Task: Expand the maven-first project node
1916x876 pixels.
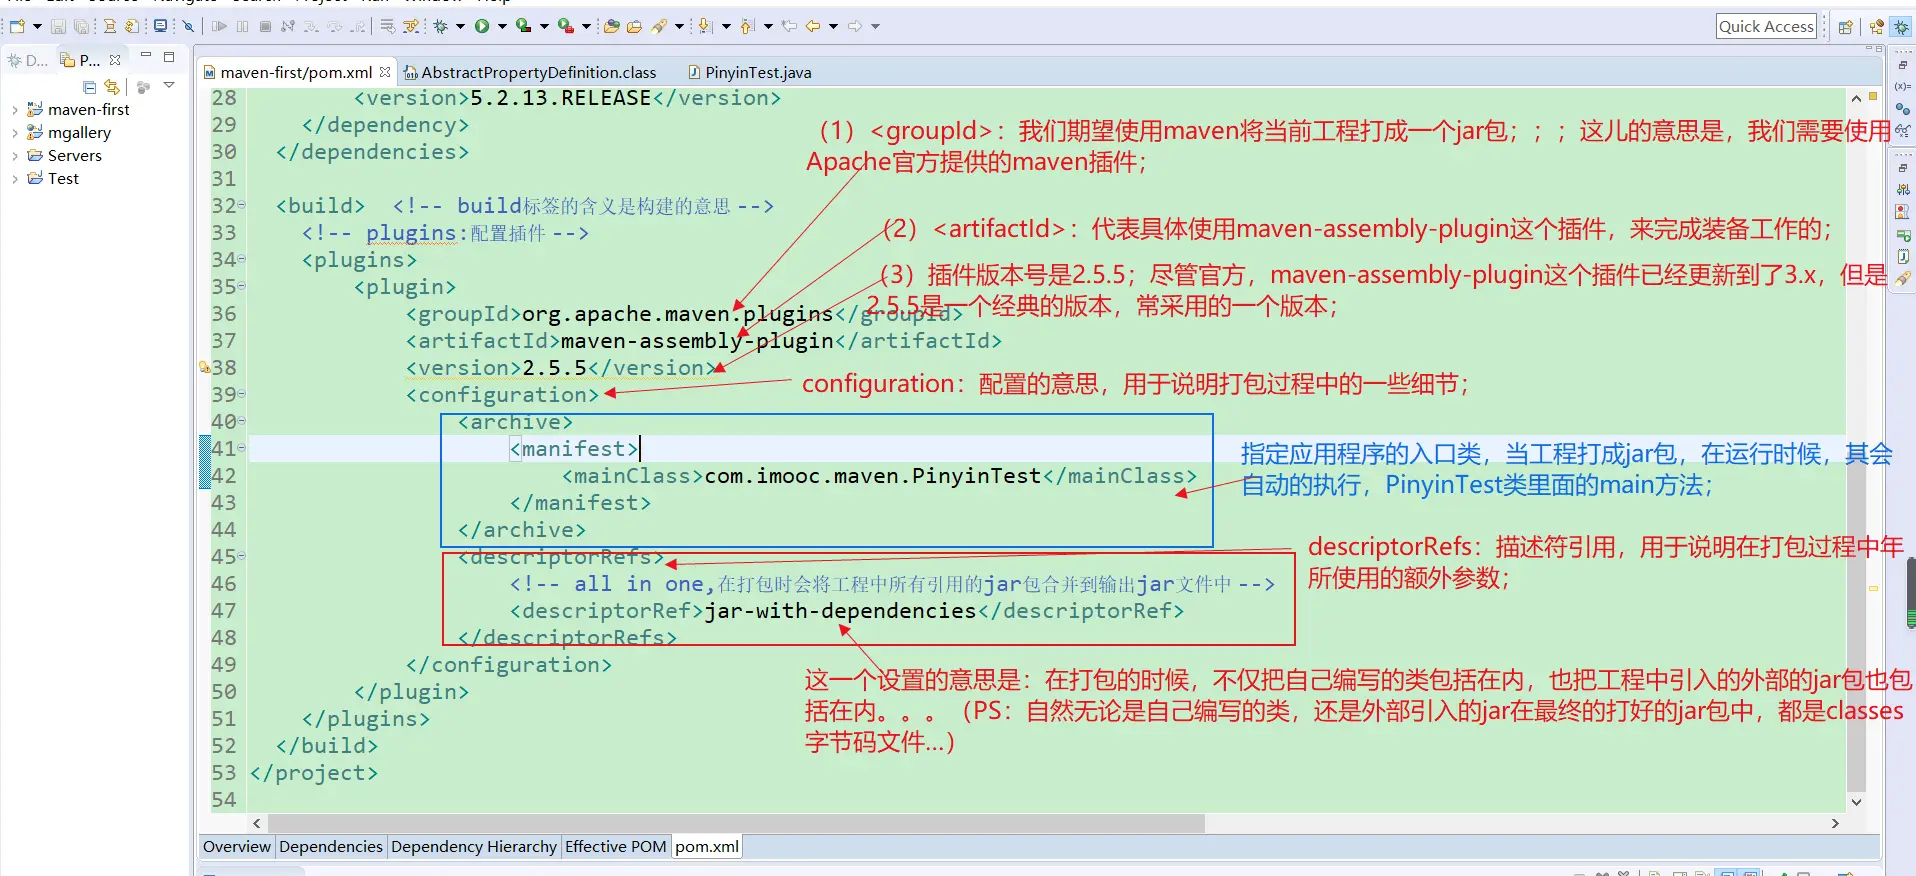Action: coord(14,110)
